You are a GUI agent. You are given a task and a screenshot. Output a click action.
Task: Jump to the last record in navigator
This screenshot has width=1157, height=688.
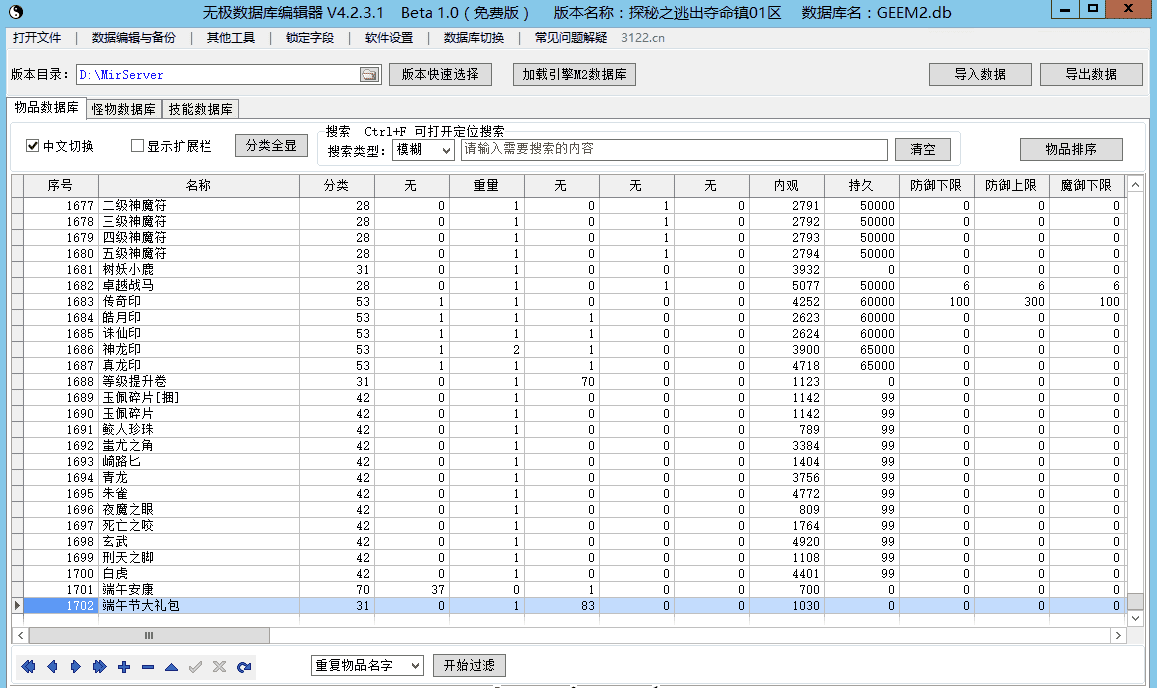100,667
